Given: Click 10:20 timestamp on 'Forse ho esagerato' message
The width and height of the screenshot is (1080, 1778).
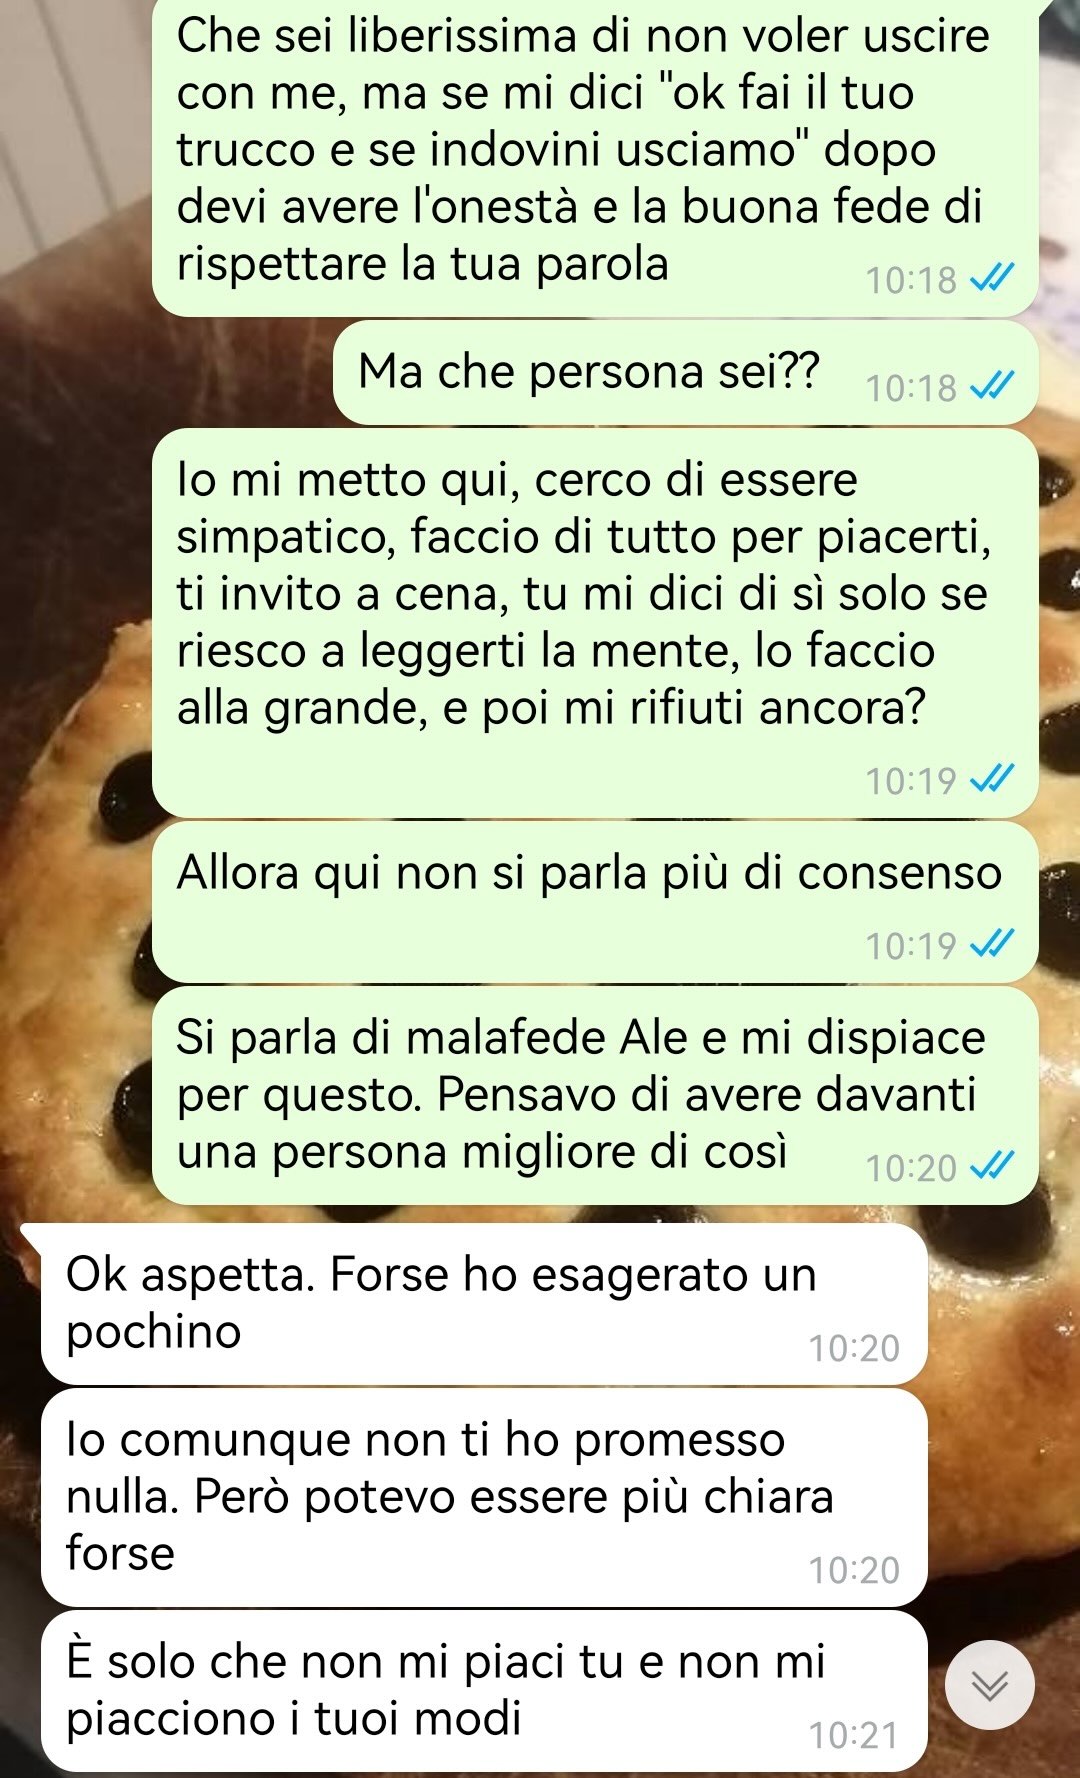Looking at the screenshot, I should click(x=854, y=1348).
